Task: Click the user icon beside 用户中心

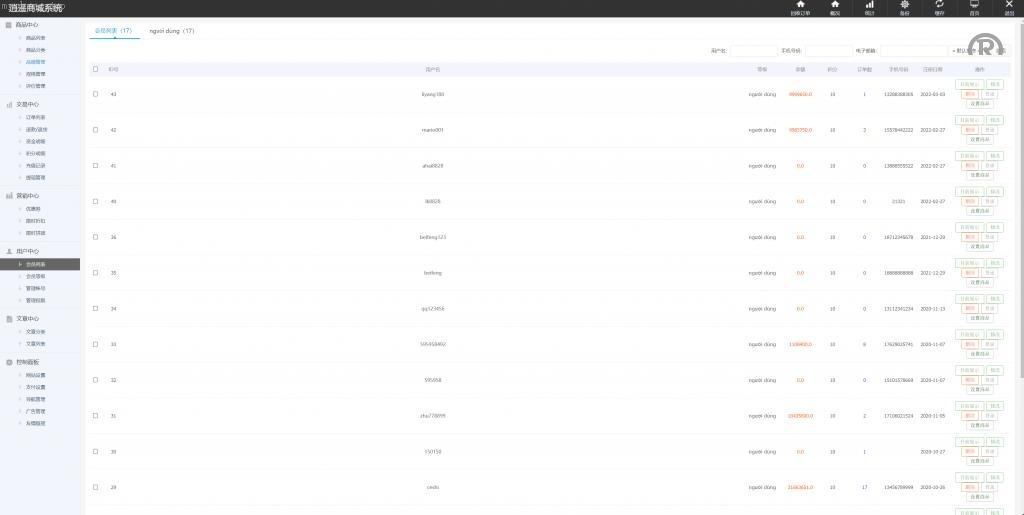Action: (x=9, y=252)
